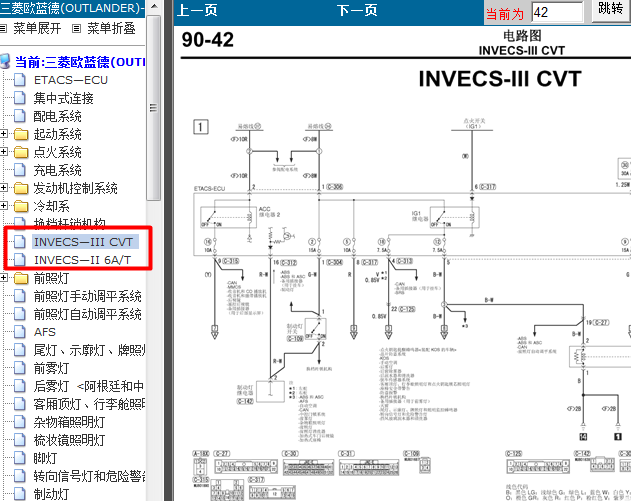Click the 起动系统 folder icon
This screenshot has width=631, height=501.
point(21,134)
